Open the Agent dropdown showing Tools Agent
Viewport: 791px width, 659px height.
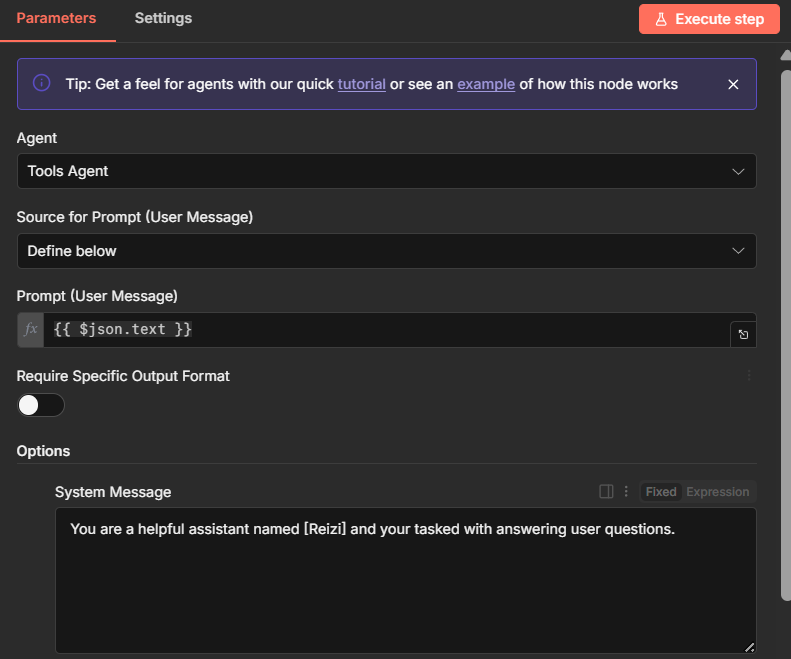point(387,171)
